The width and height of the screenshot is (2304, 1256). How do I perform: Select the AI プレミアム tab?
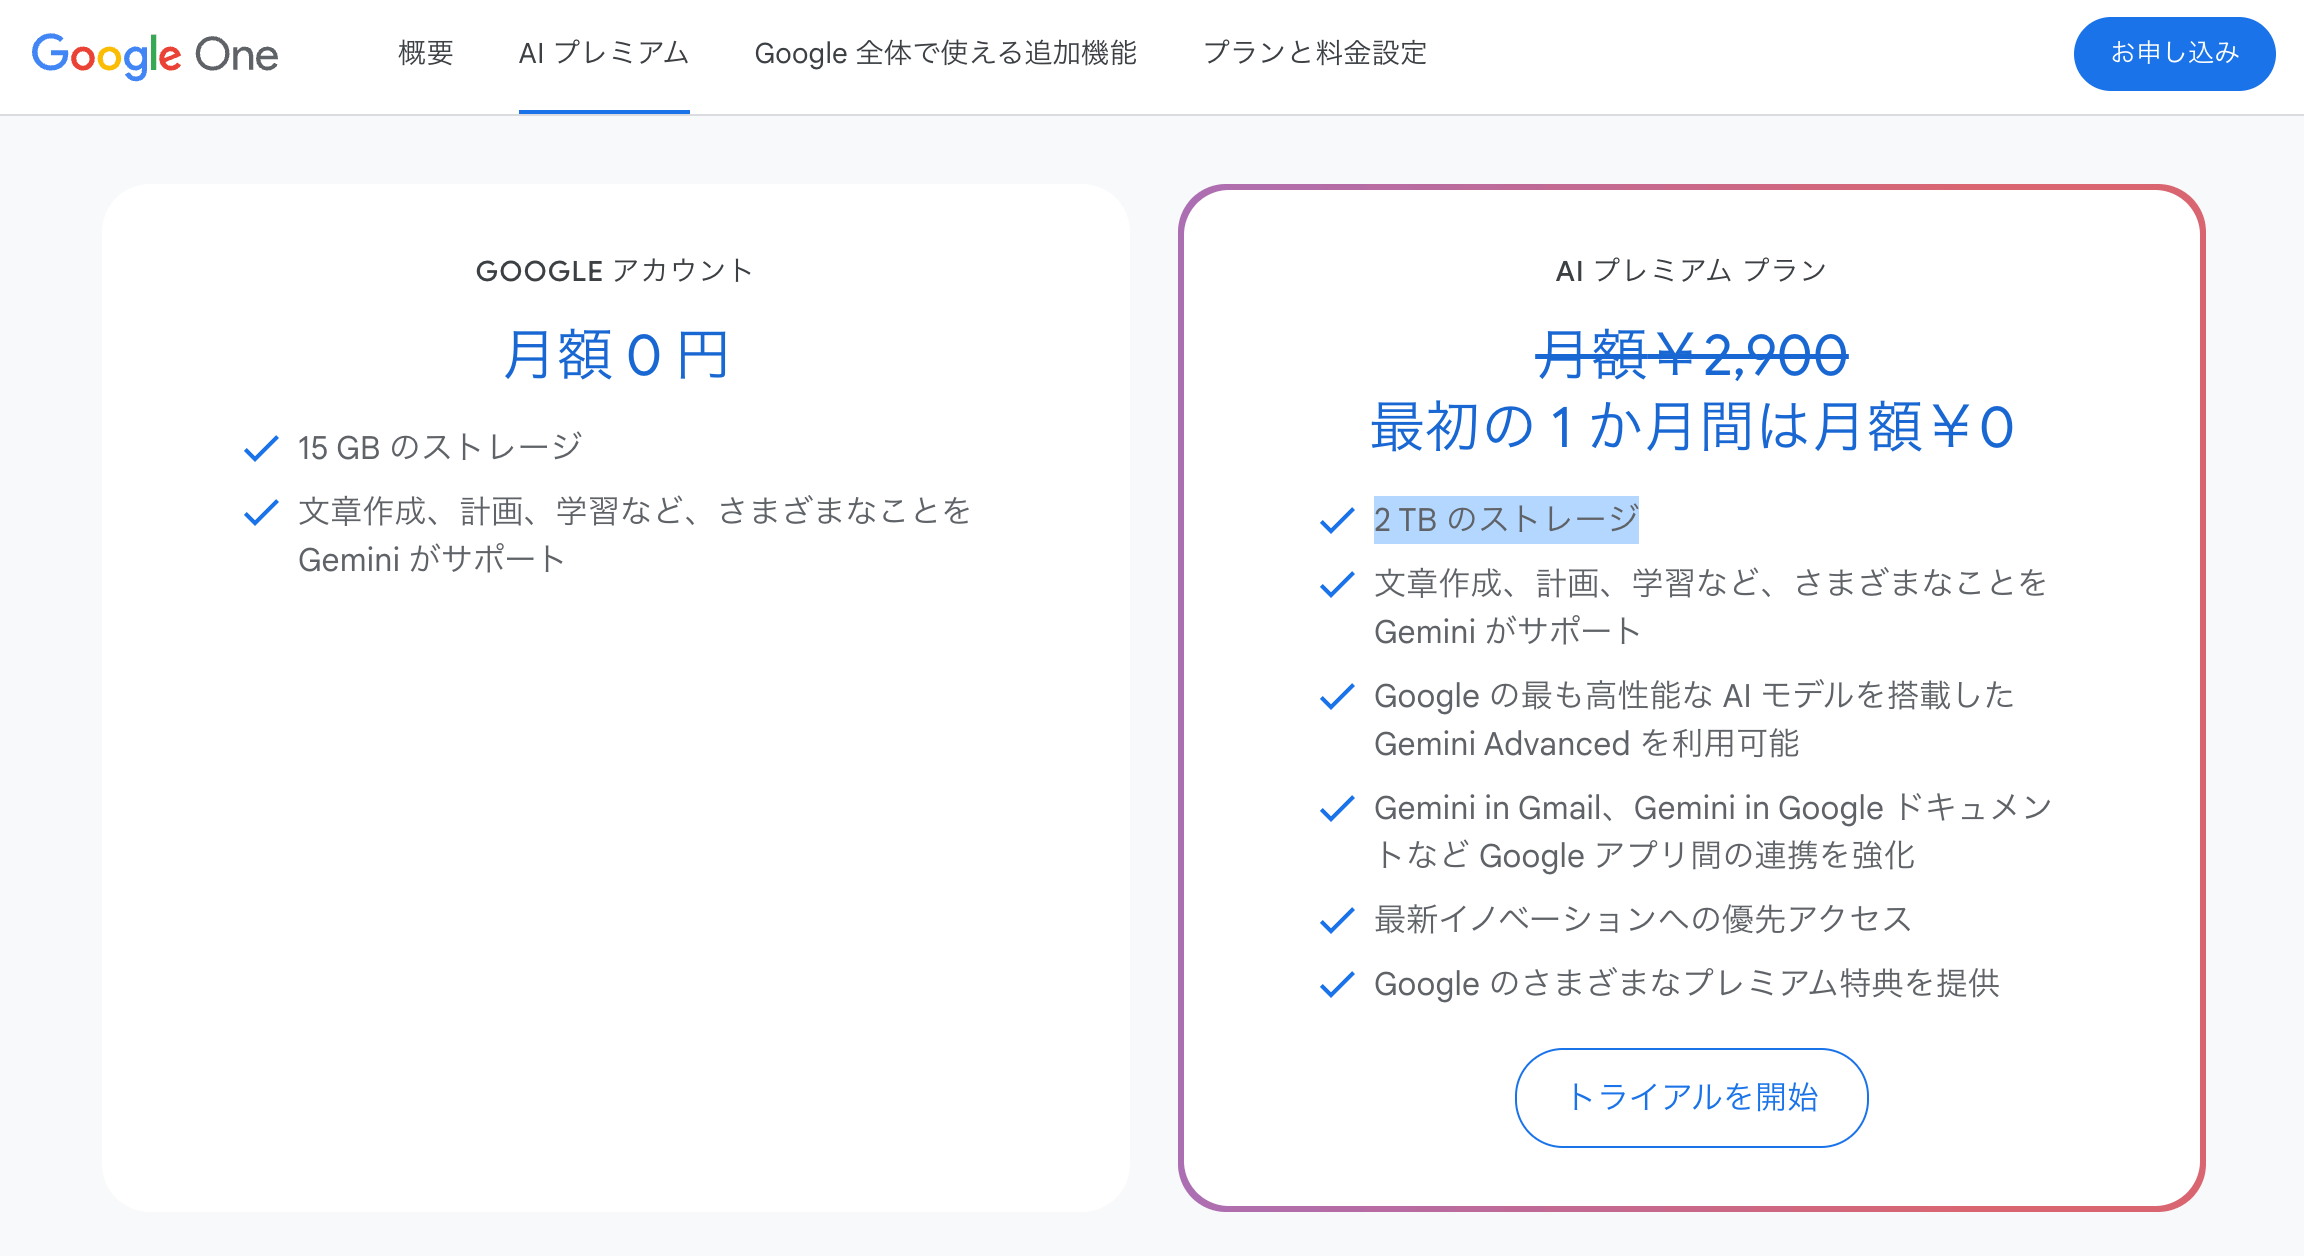[x=604, y=53]
